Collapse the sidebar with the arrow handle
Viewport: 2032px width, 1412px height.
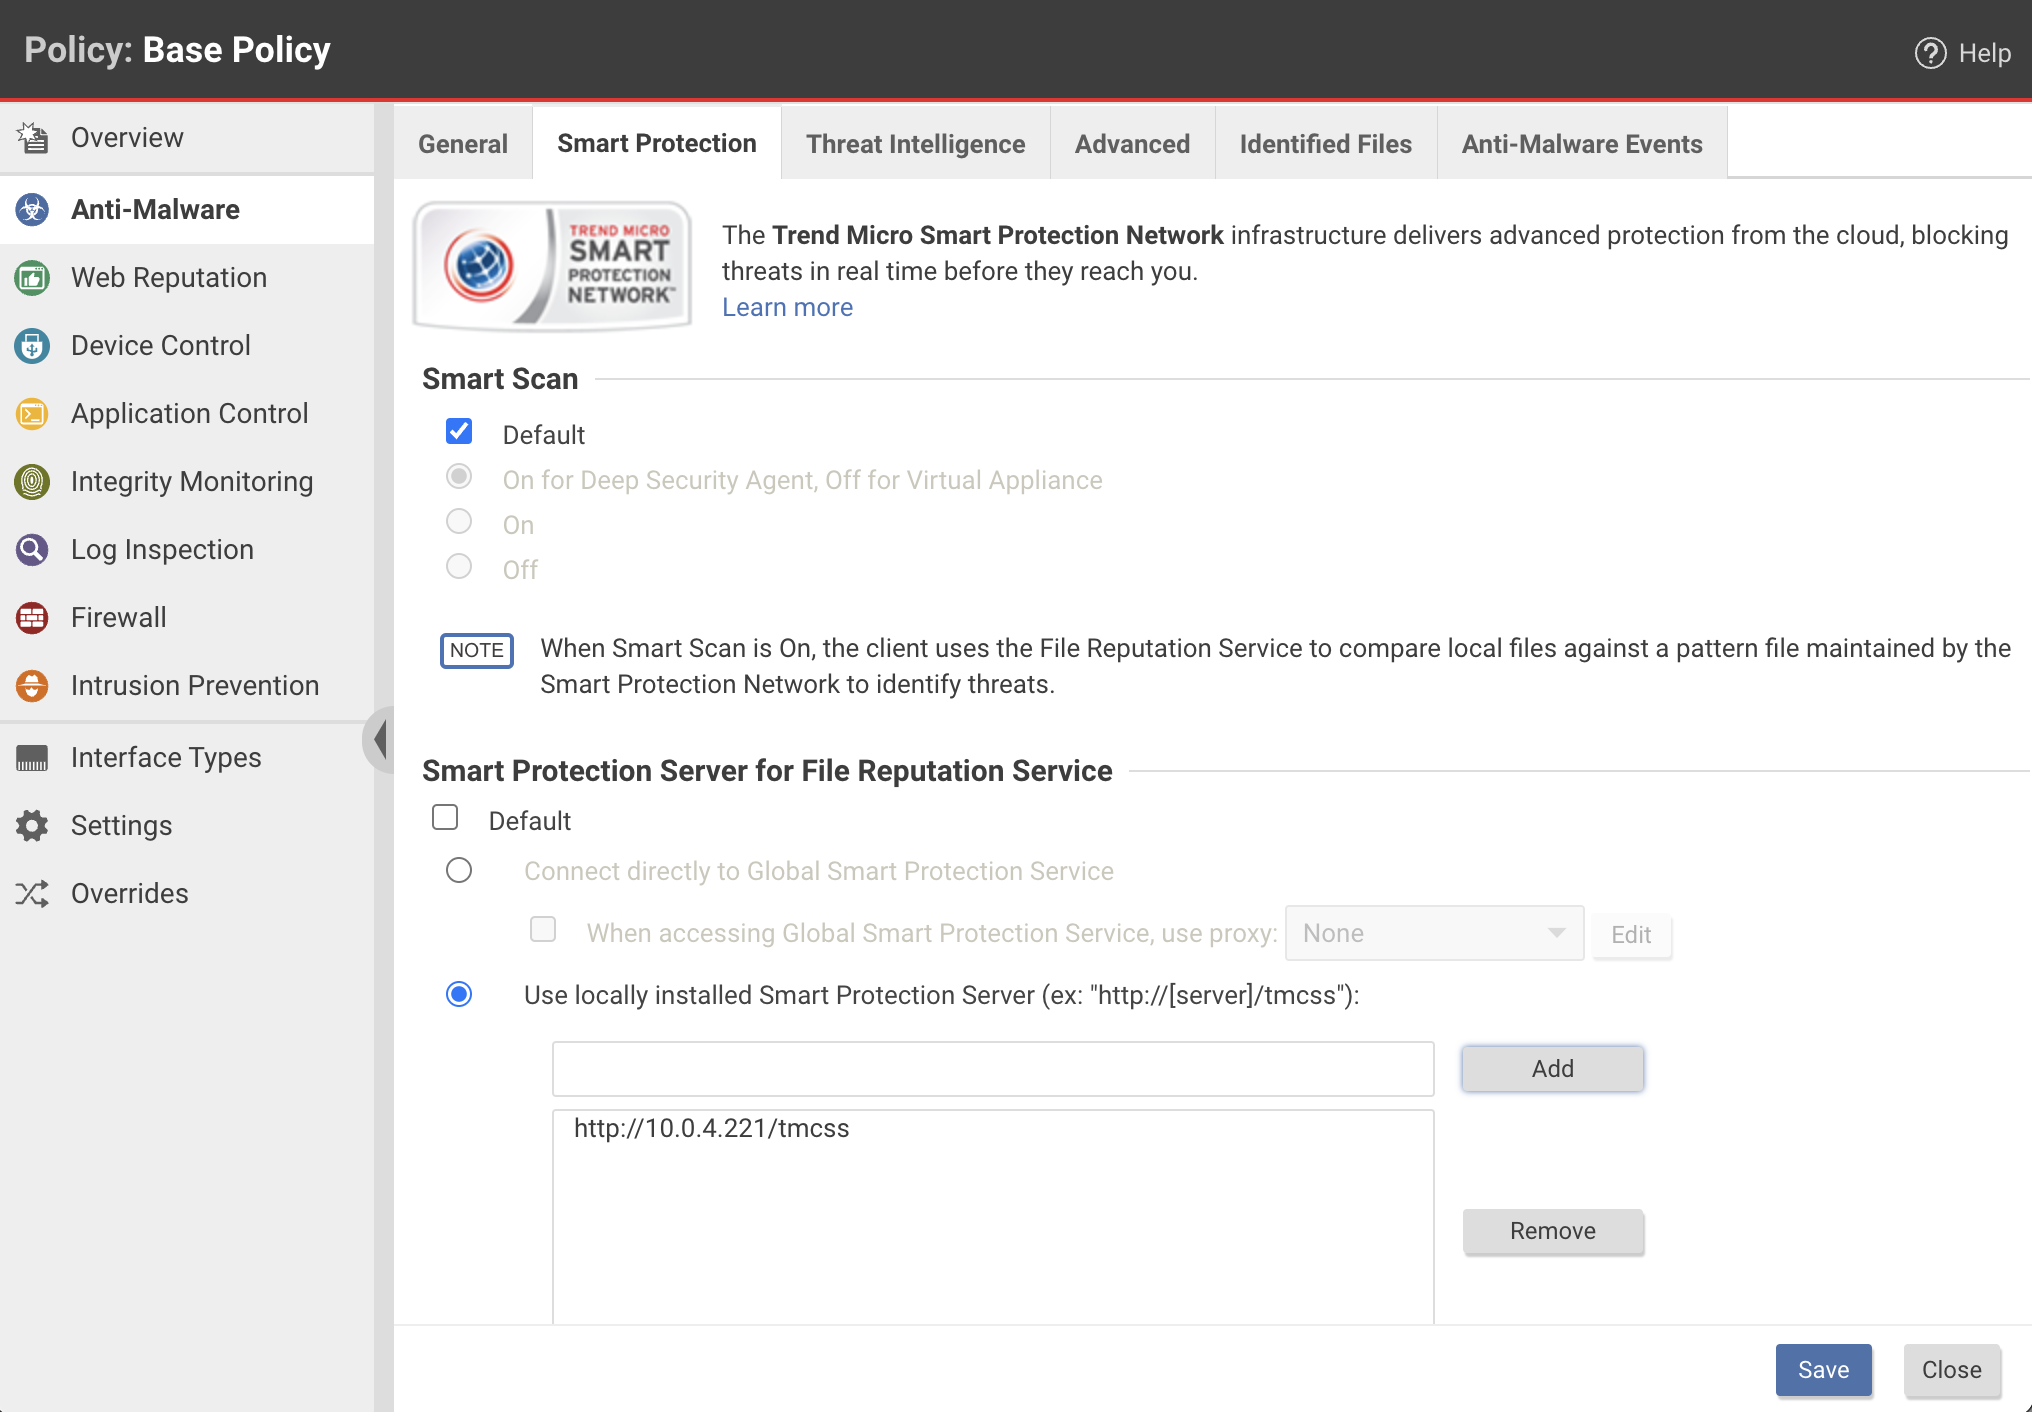(x=380, y=739)
